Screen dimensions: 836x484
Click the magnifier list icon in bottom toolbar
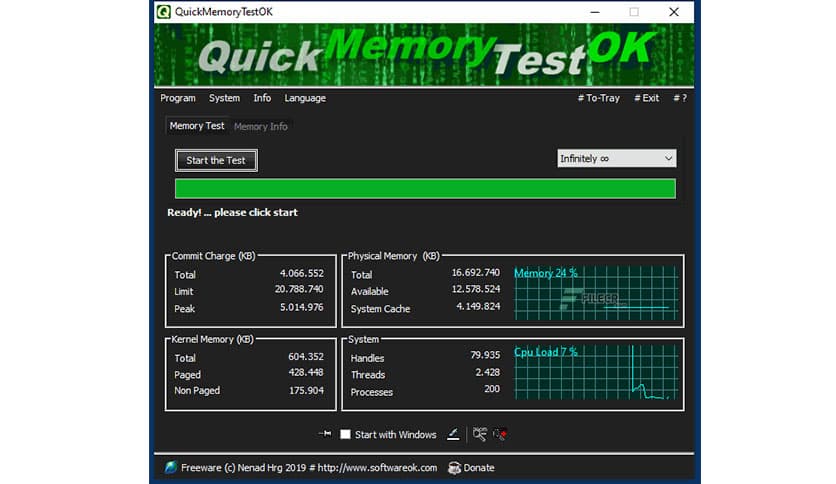[480, 434]
